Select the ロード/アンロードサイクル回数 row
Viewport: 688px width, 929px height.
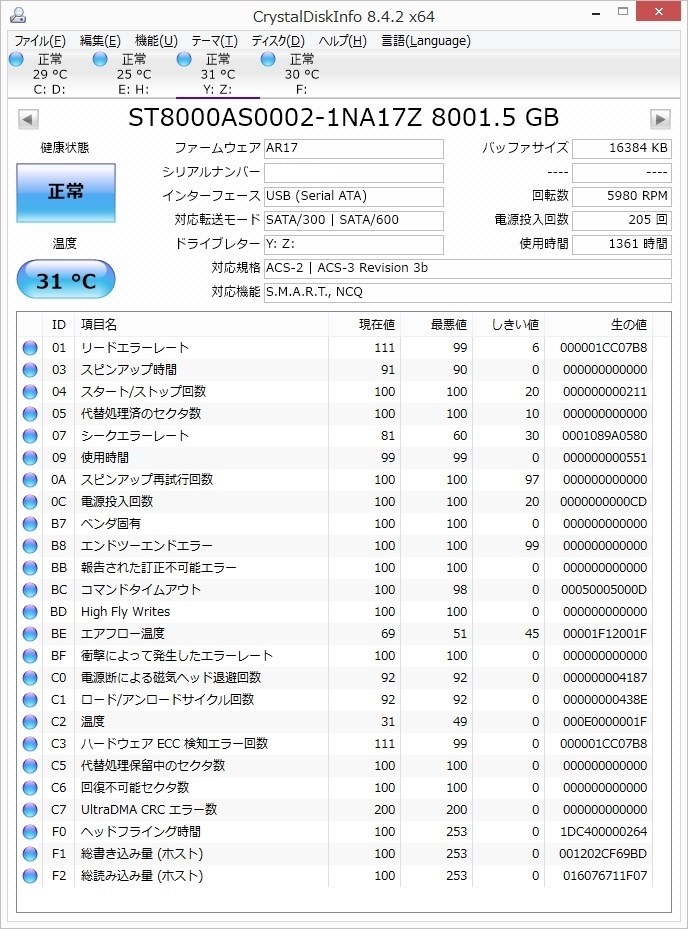[x=335, y=700]
